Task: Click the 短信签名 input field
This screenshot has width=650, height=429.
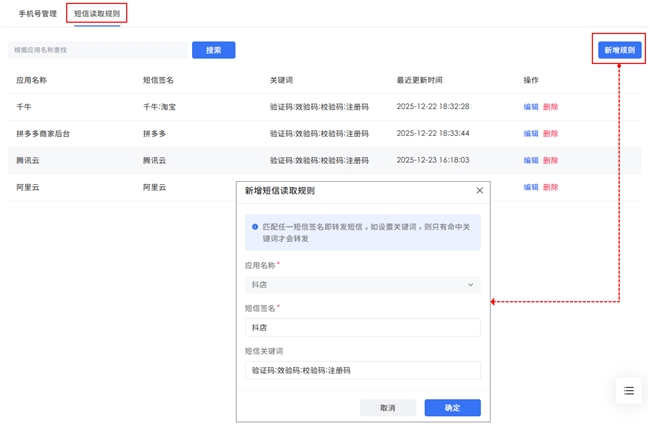Action: pos(362,328)
